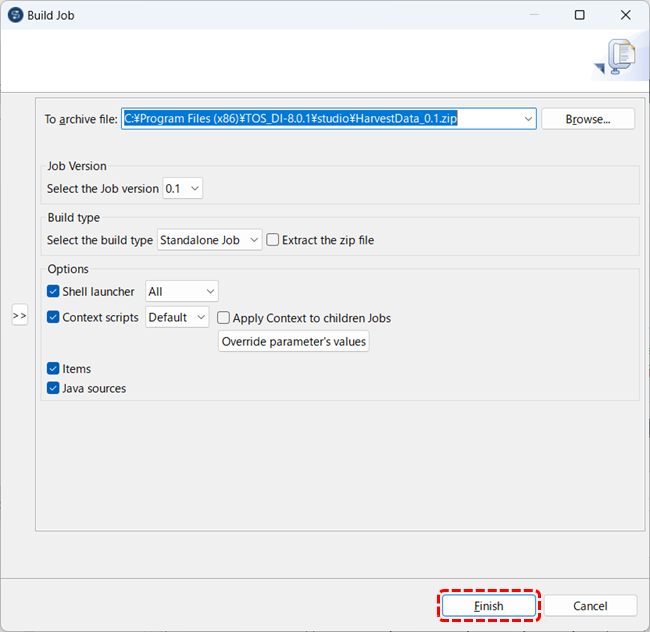Viewport: 650px width, 632px height.
Task: Click the Browse... button
Action: tap(588, 119)
